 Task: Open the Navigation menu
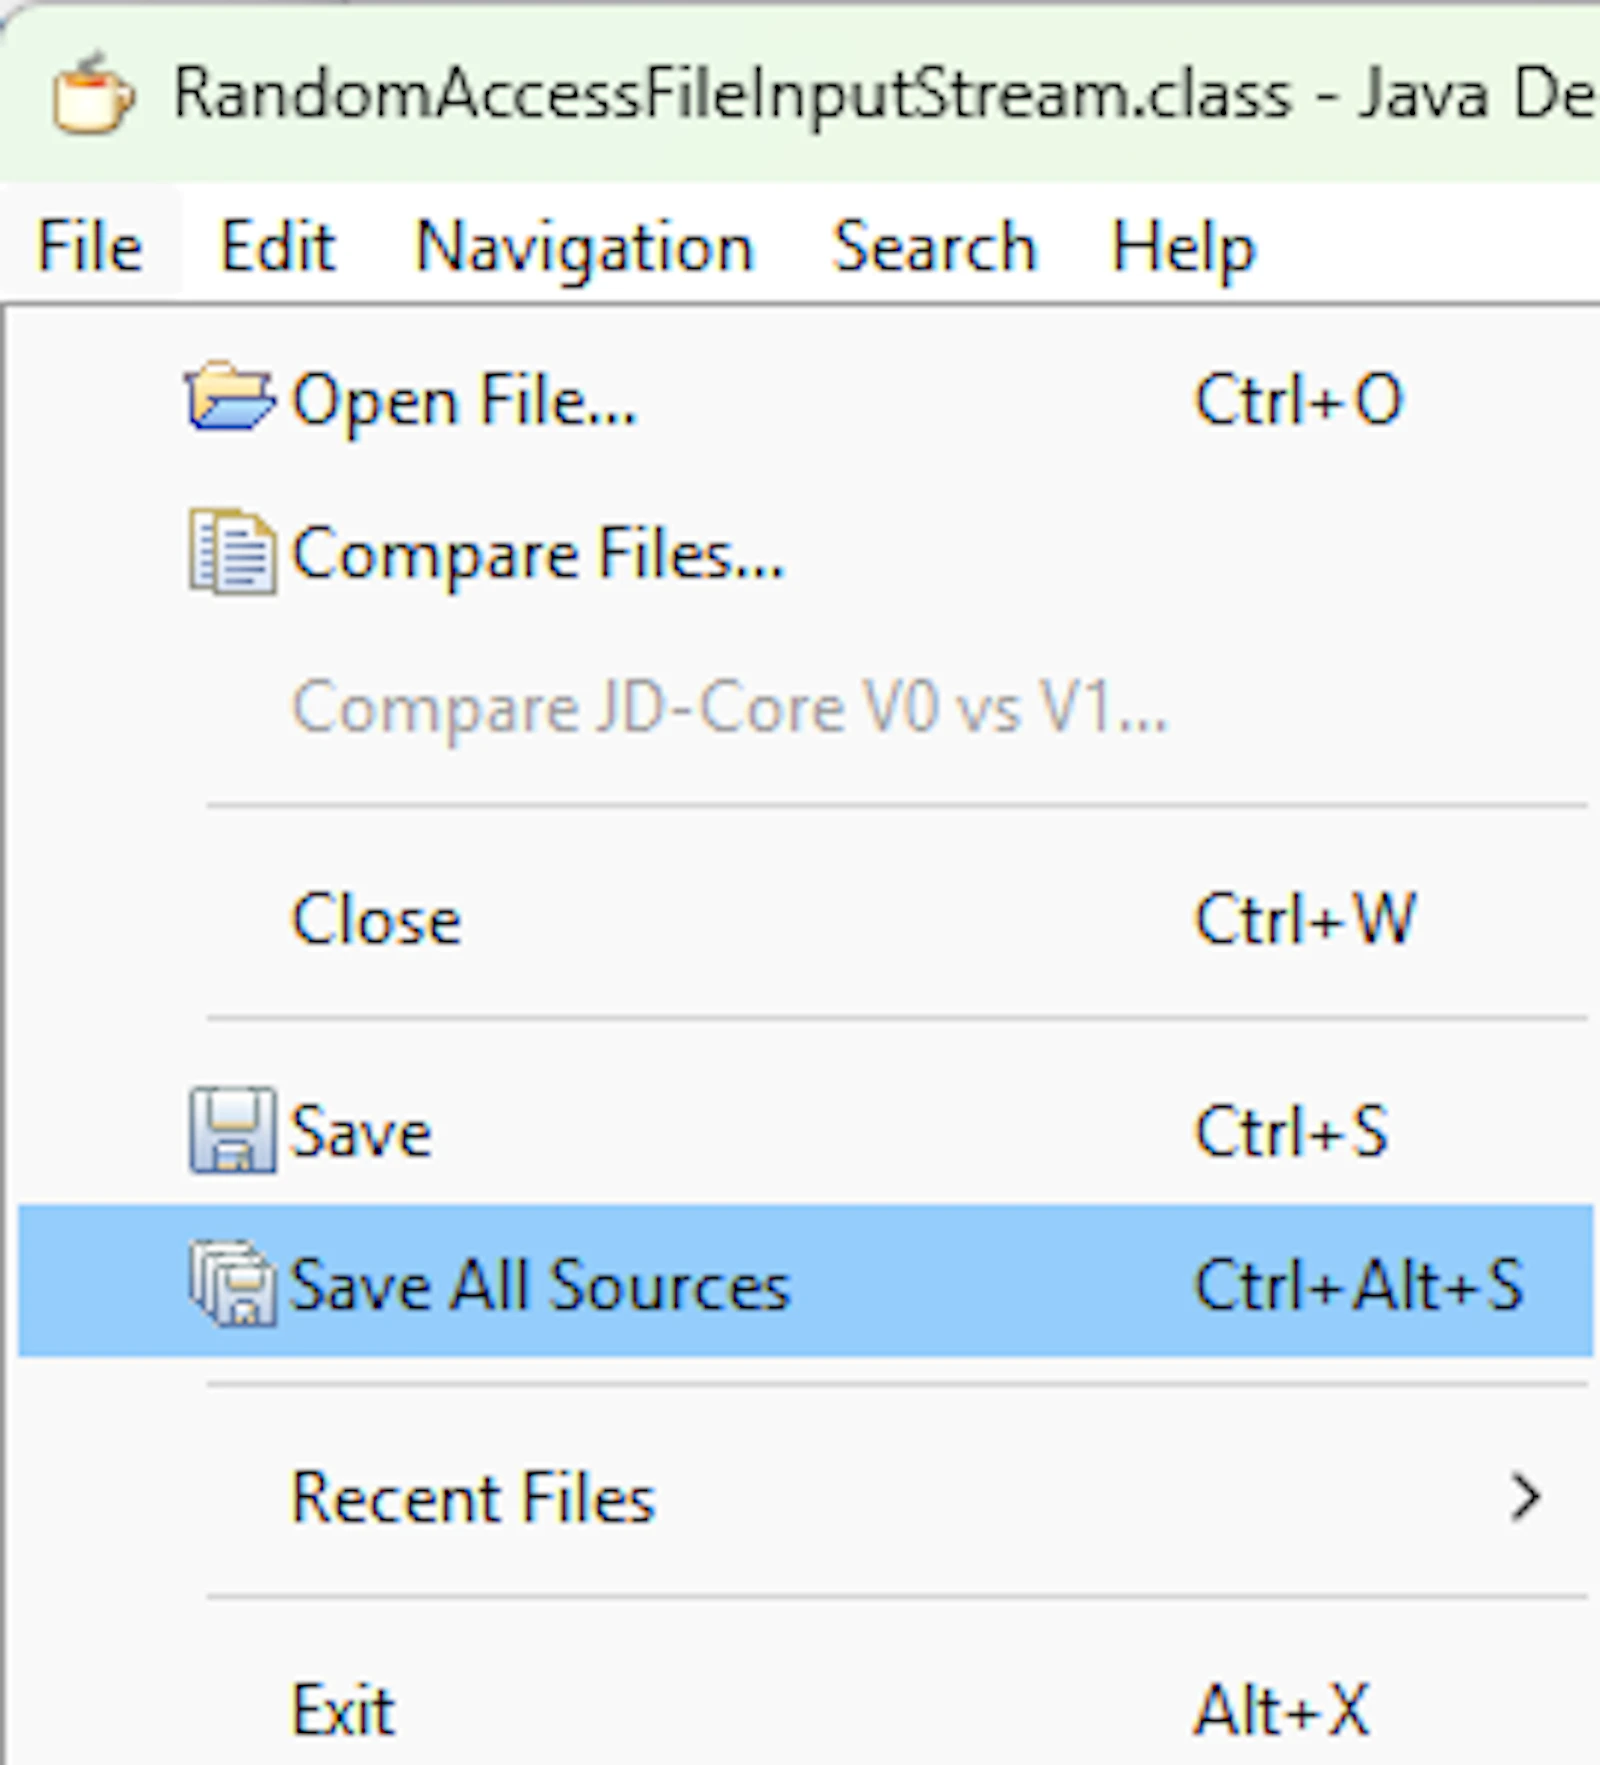point(584,246)
